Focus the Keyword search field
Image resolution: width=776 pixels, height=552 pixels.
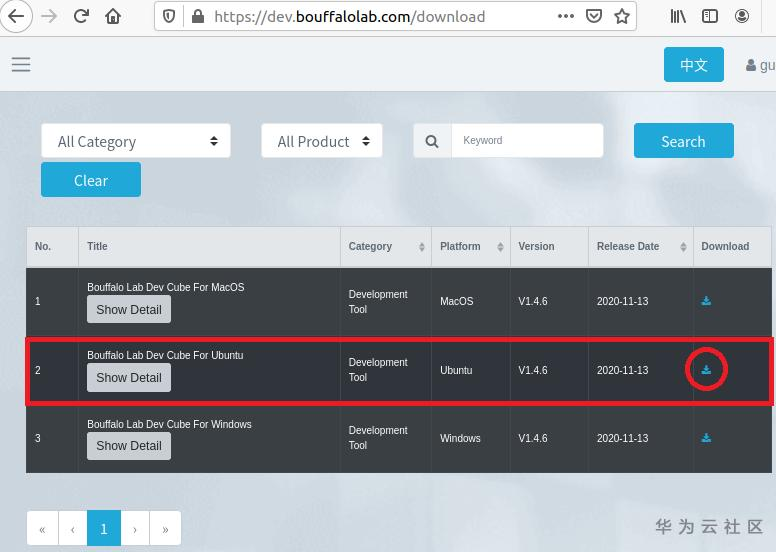tap(527, 141)
